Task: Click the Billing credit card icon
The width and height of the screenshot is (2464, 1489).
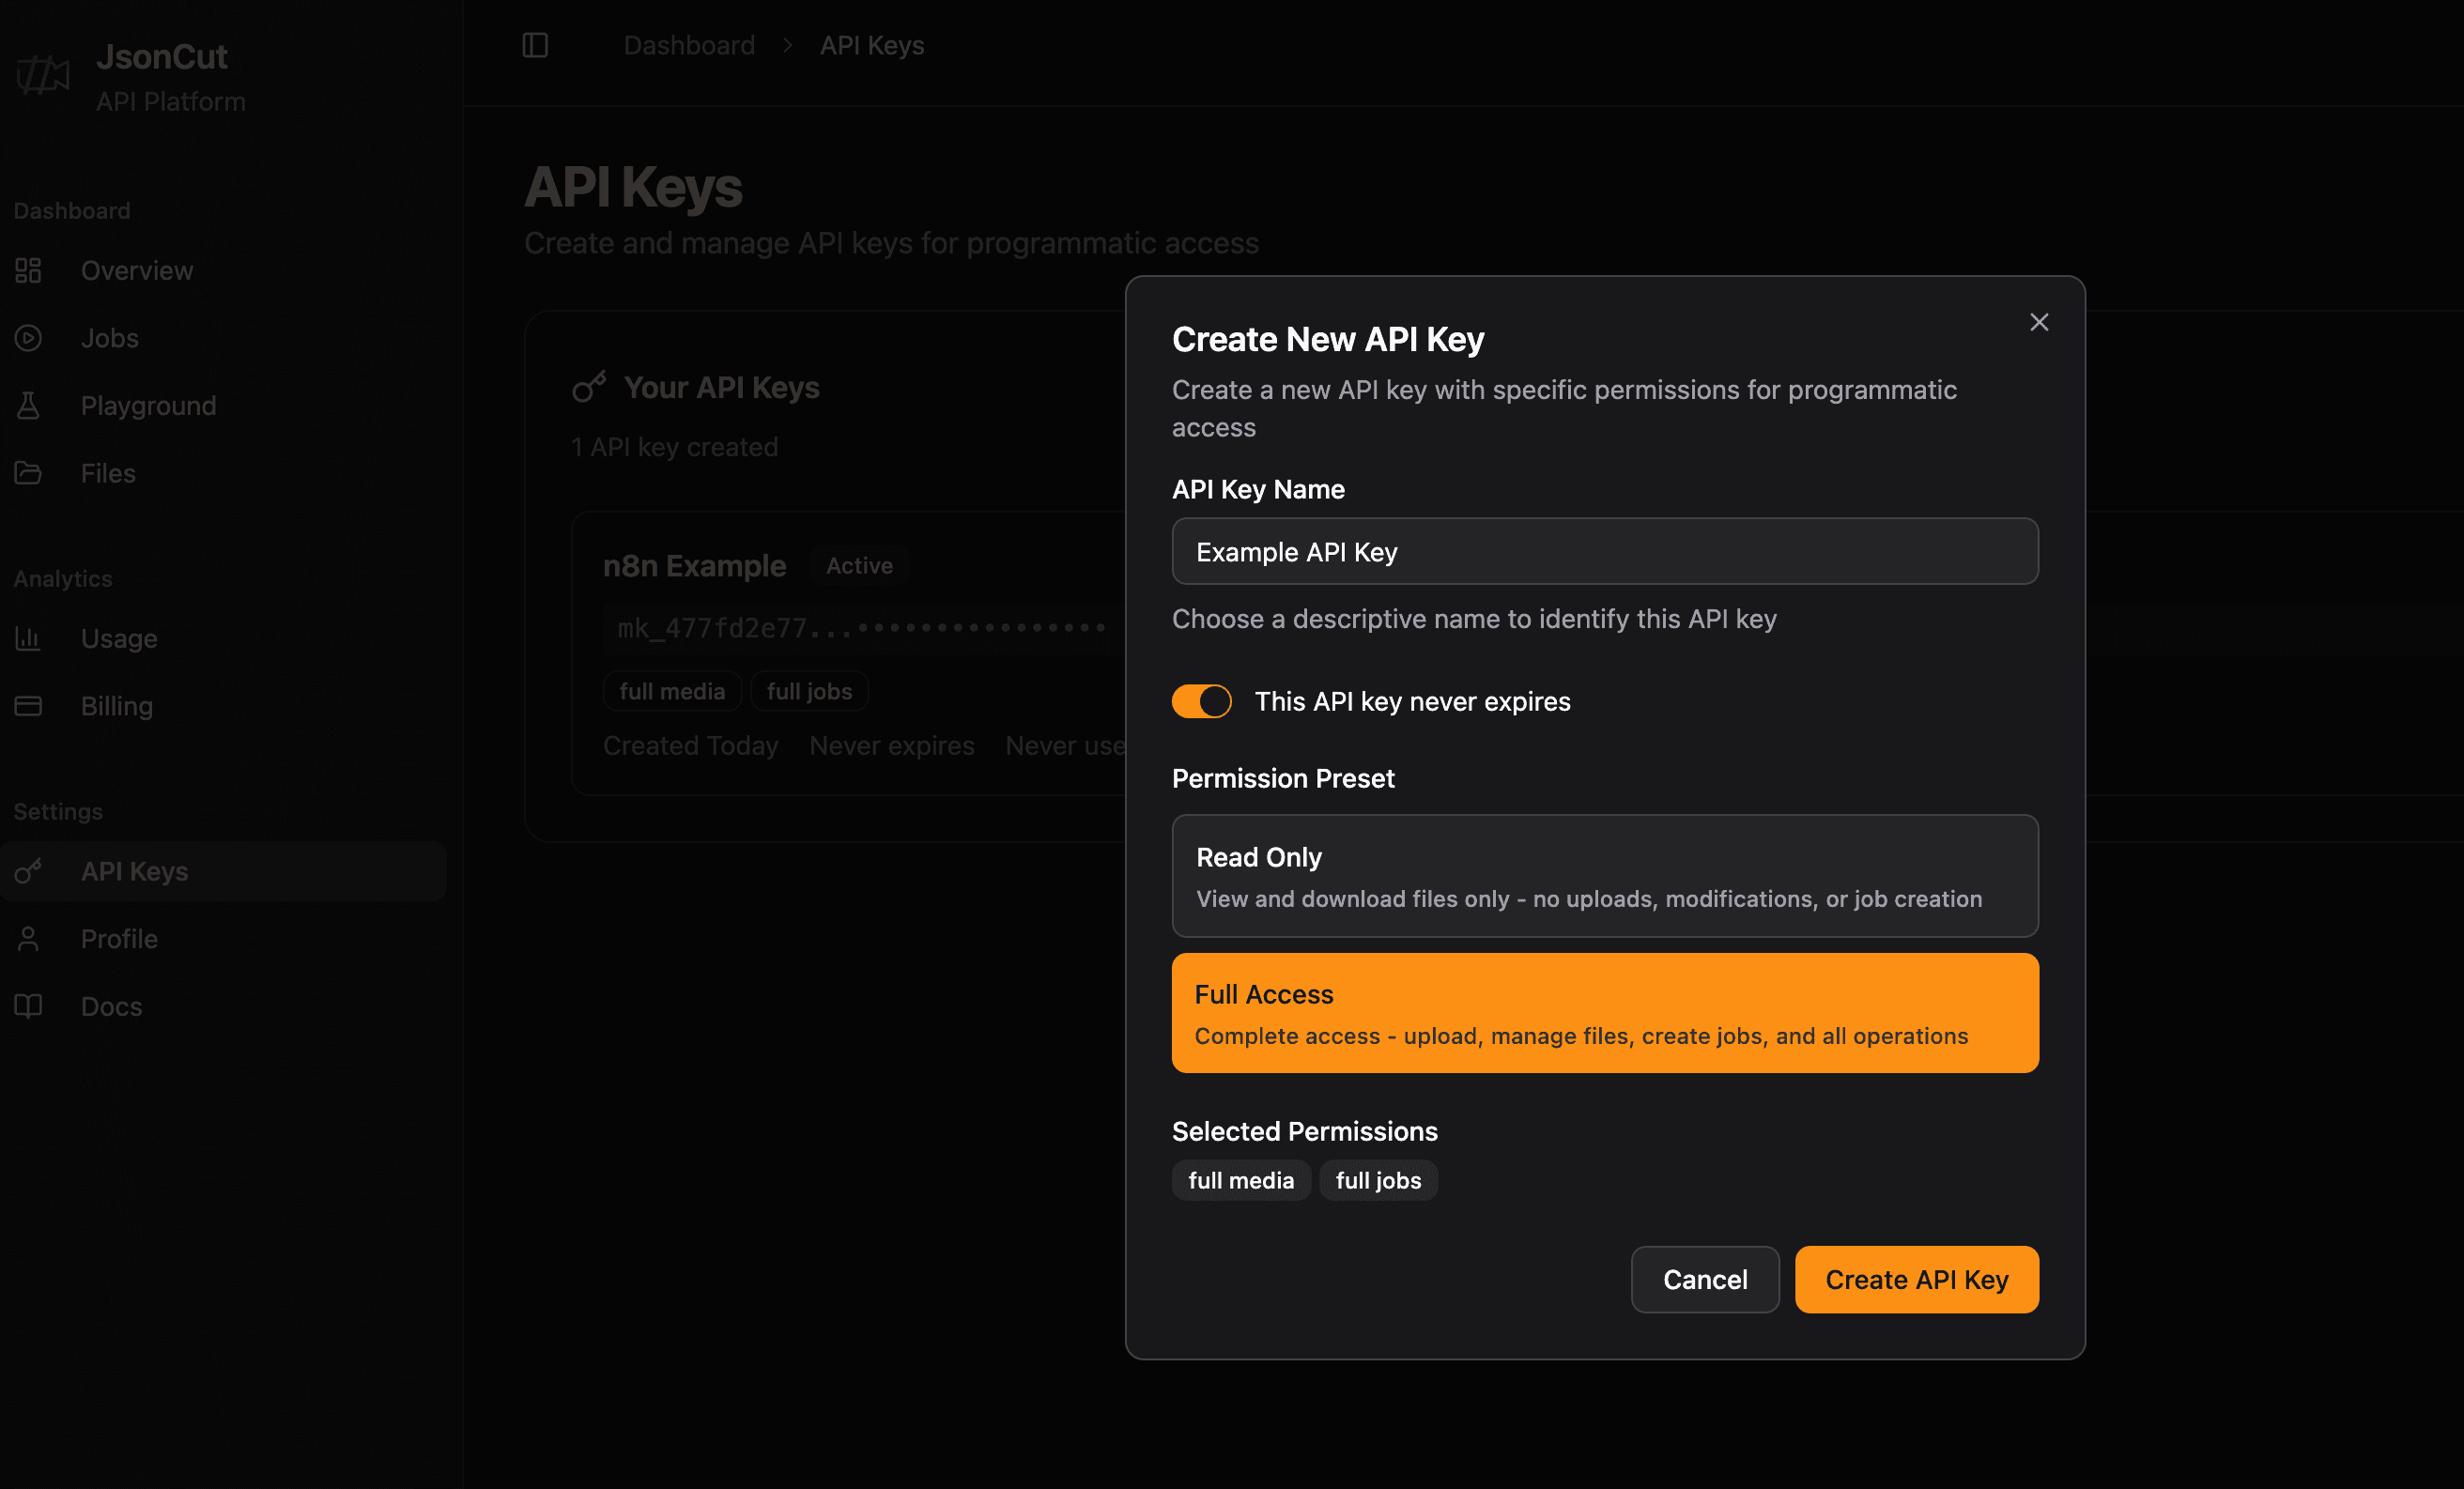Action: click(x=28, y=706)
